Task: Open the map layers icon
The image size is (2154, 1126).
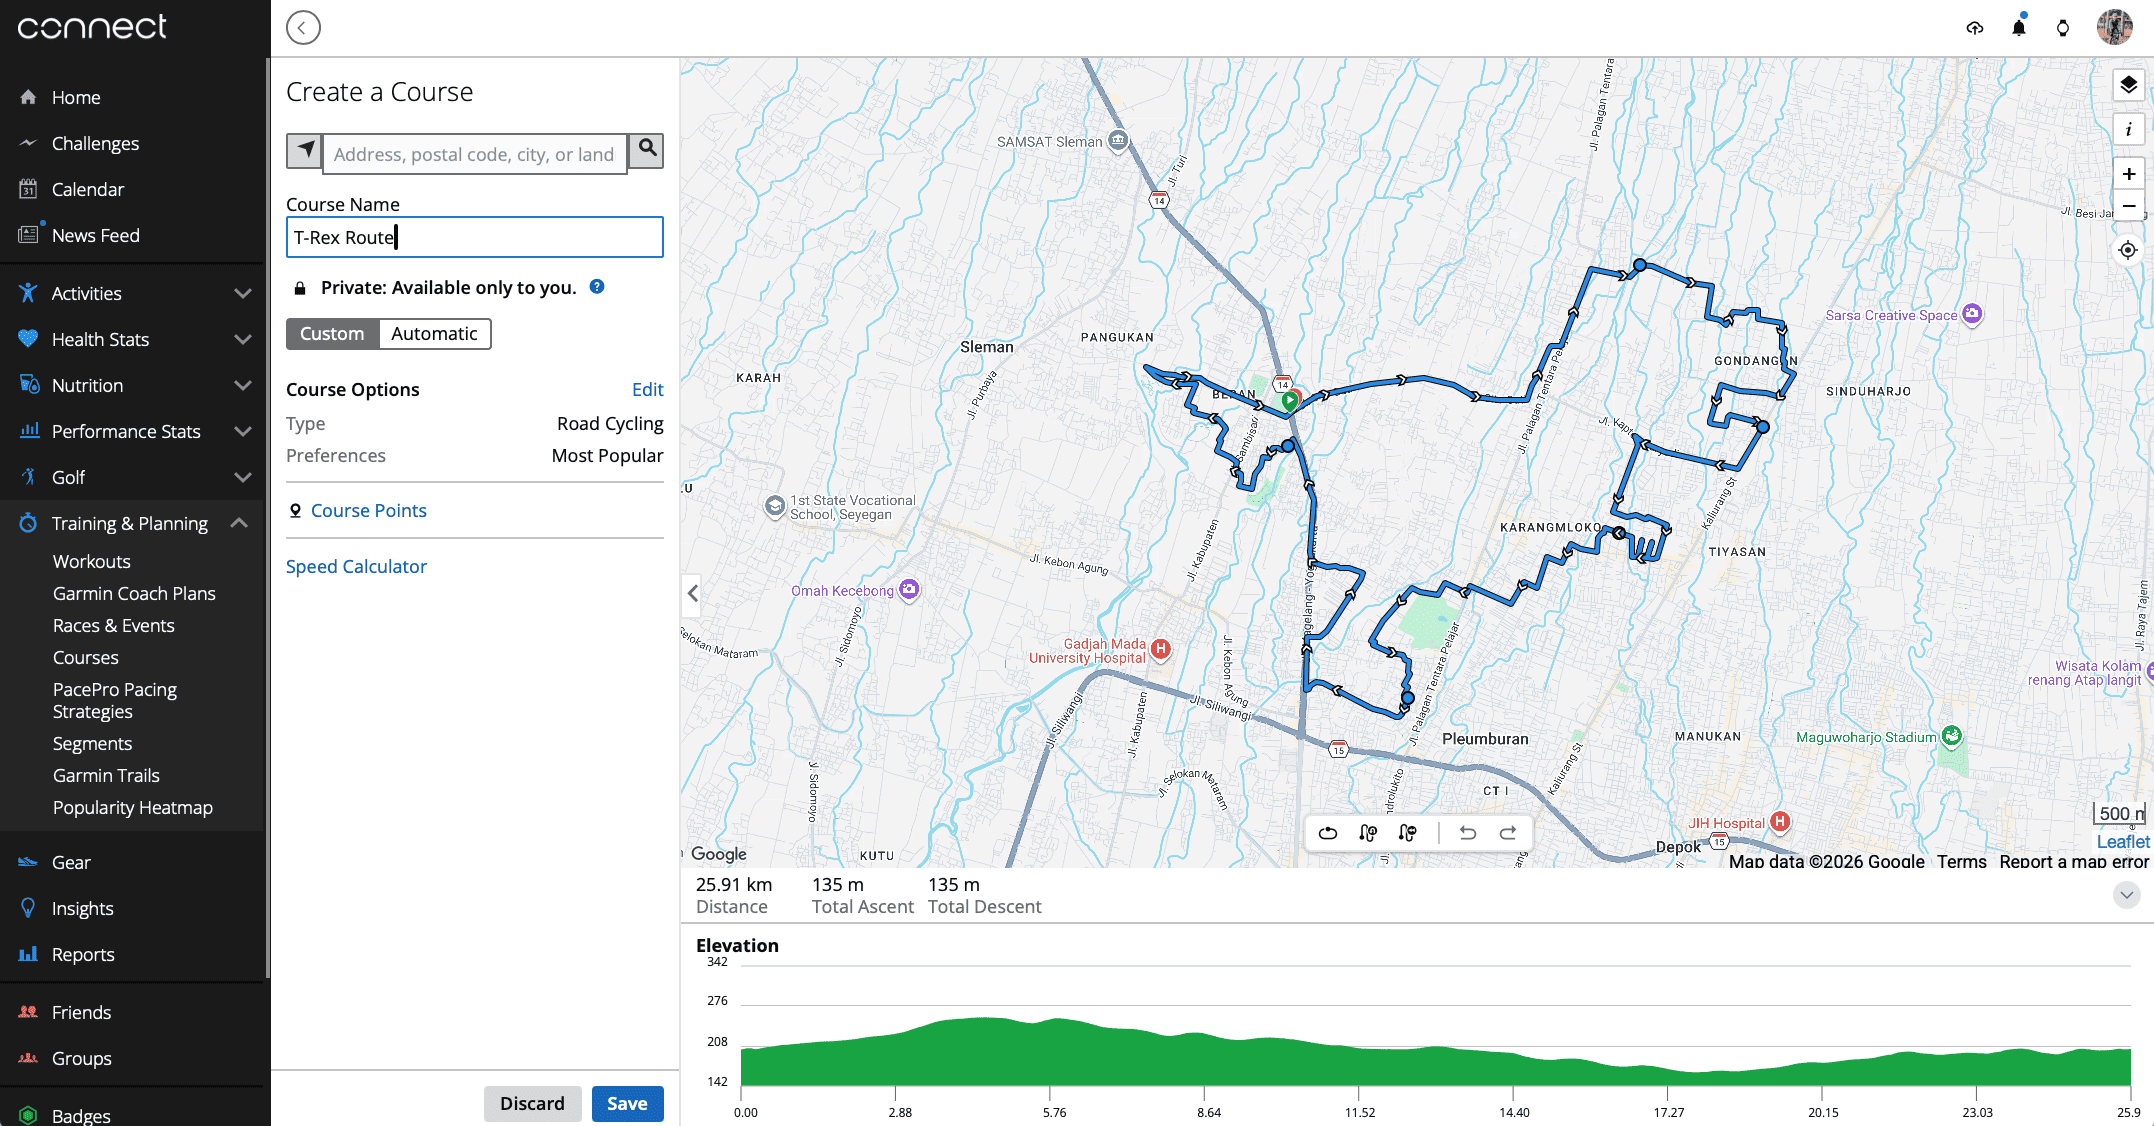Action: (x=2128, y=85)
